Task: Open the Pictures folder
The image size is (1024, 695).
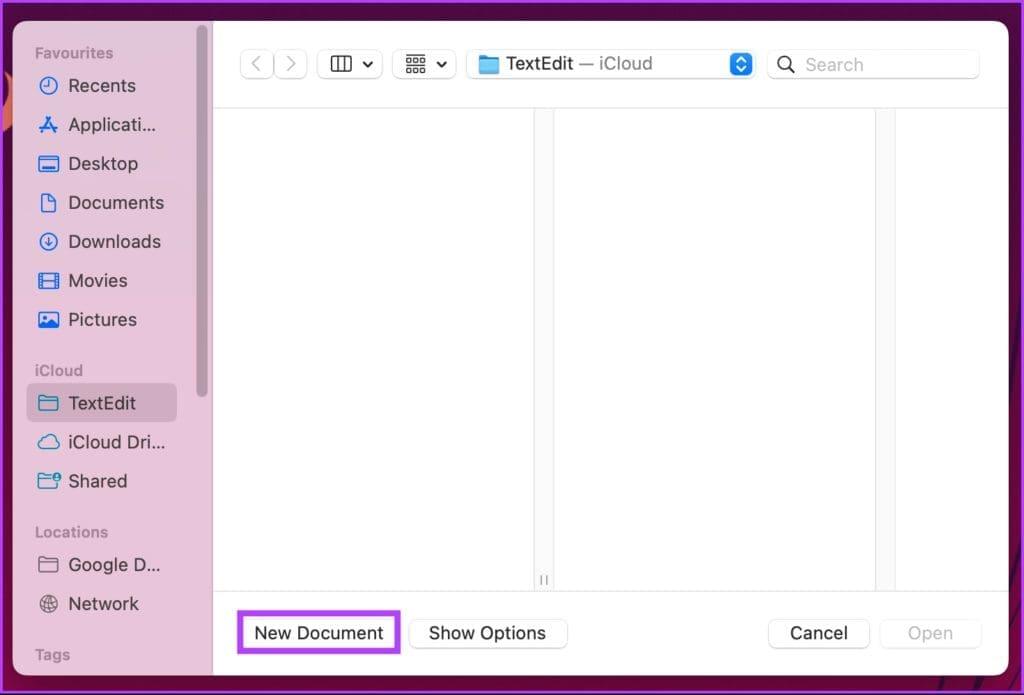Action: point(102,319)
